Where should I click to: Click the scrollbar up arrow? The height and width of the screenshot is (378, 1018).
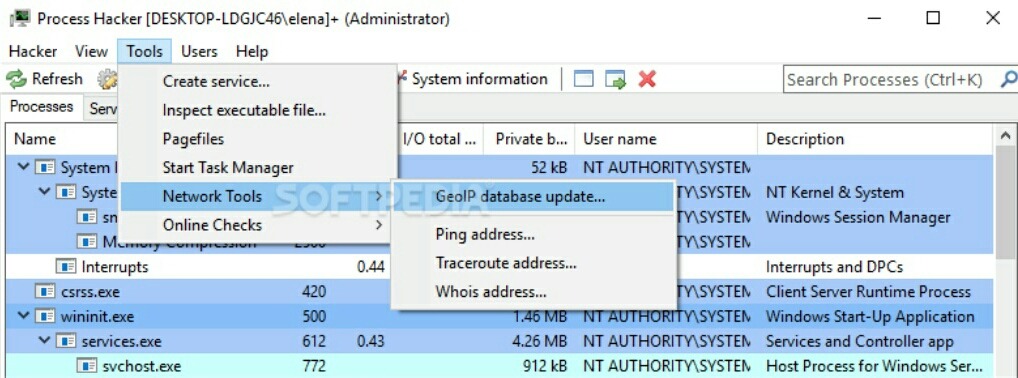[1006, 137]
